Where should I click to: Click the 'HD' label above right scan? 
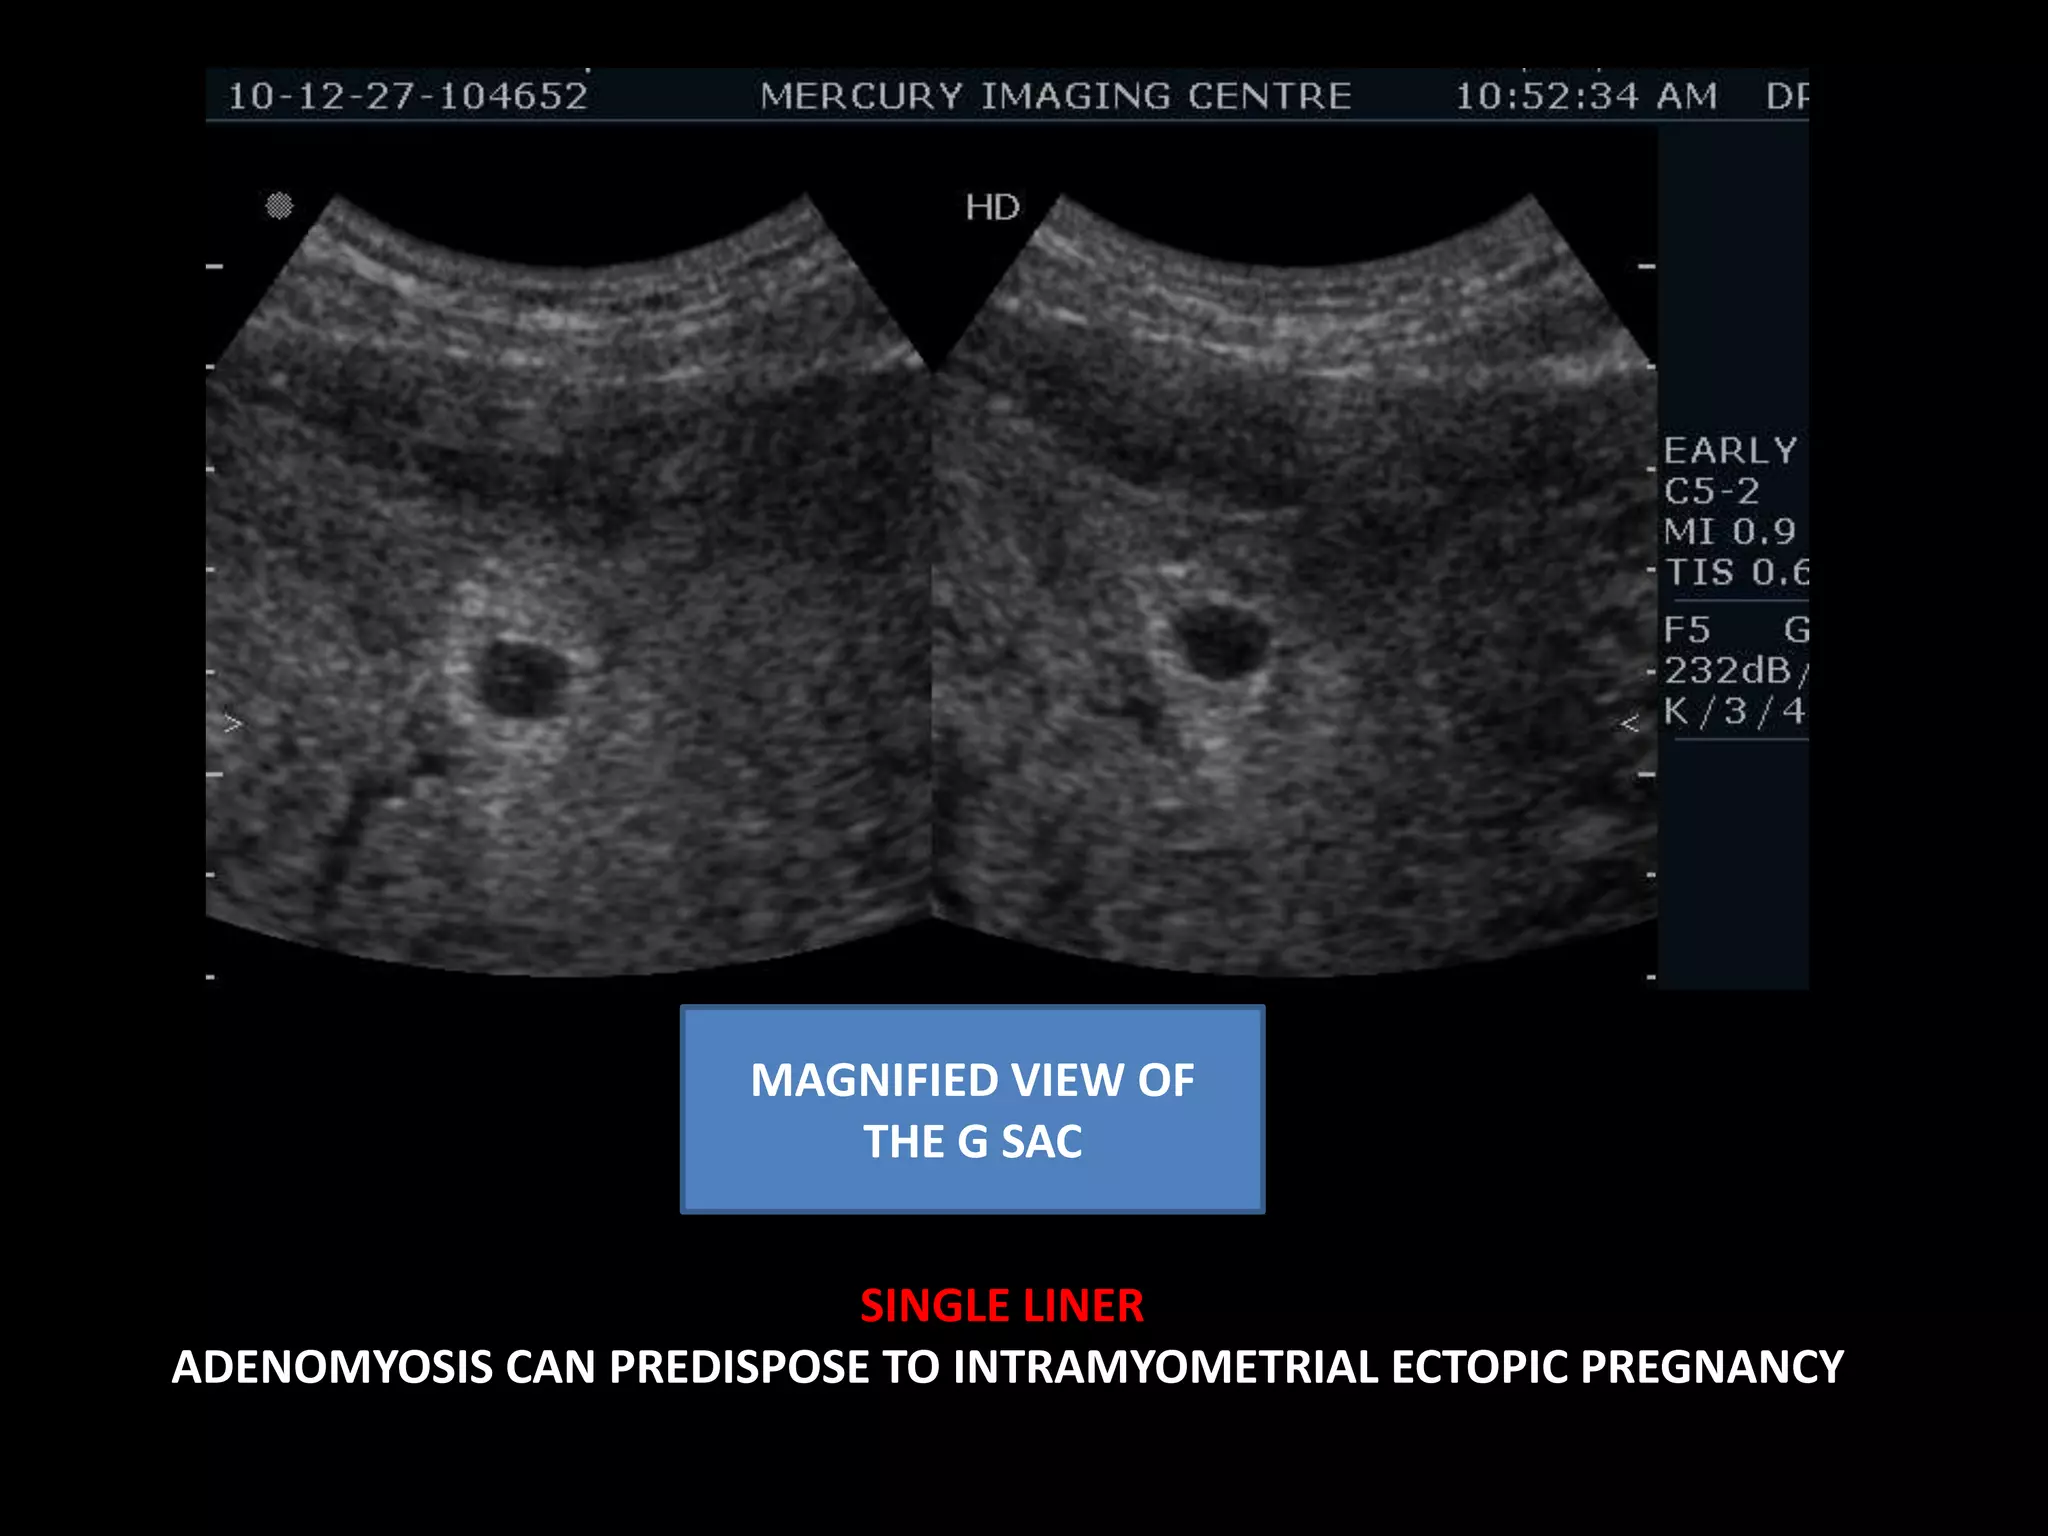[x=992, y=207]
